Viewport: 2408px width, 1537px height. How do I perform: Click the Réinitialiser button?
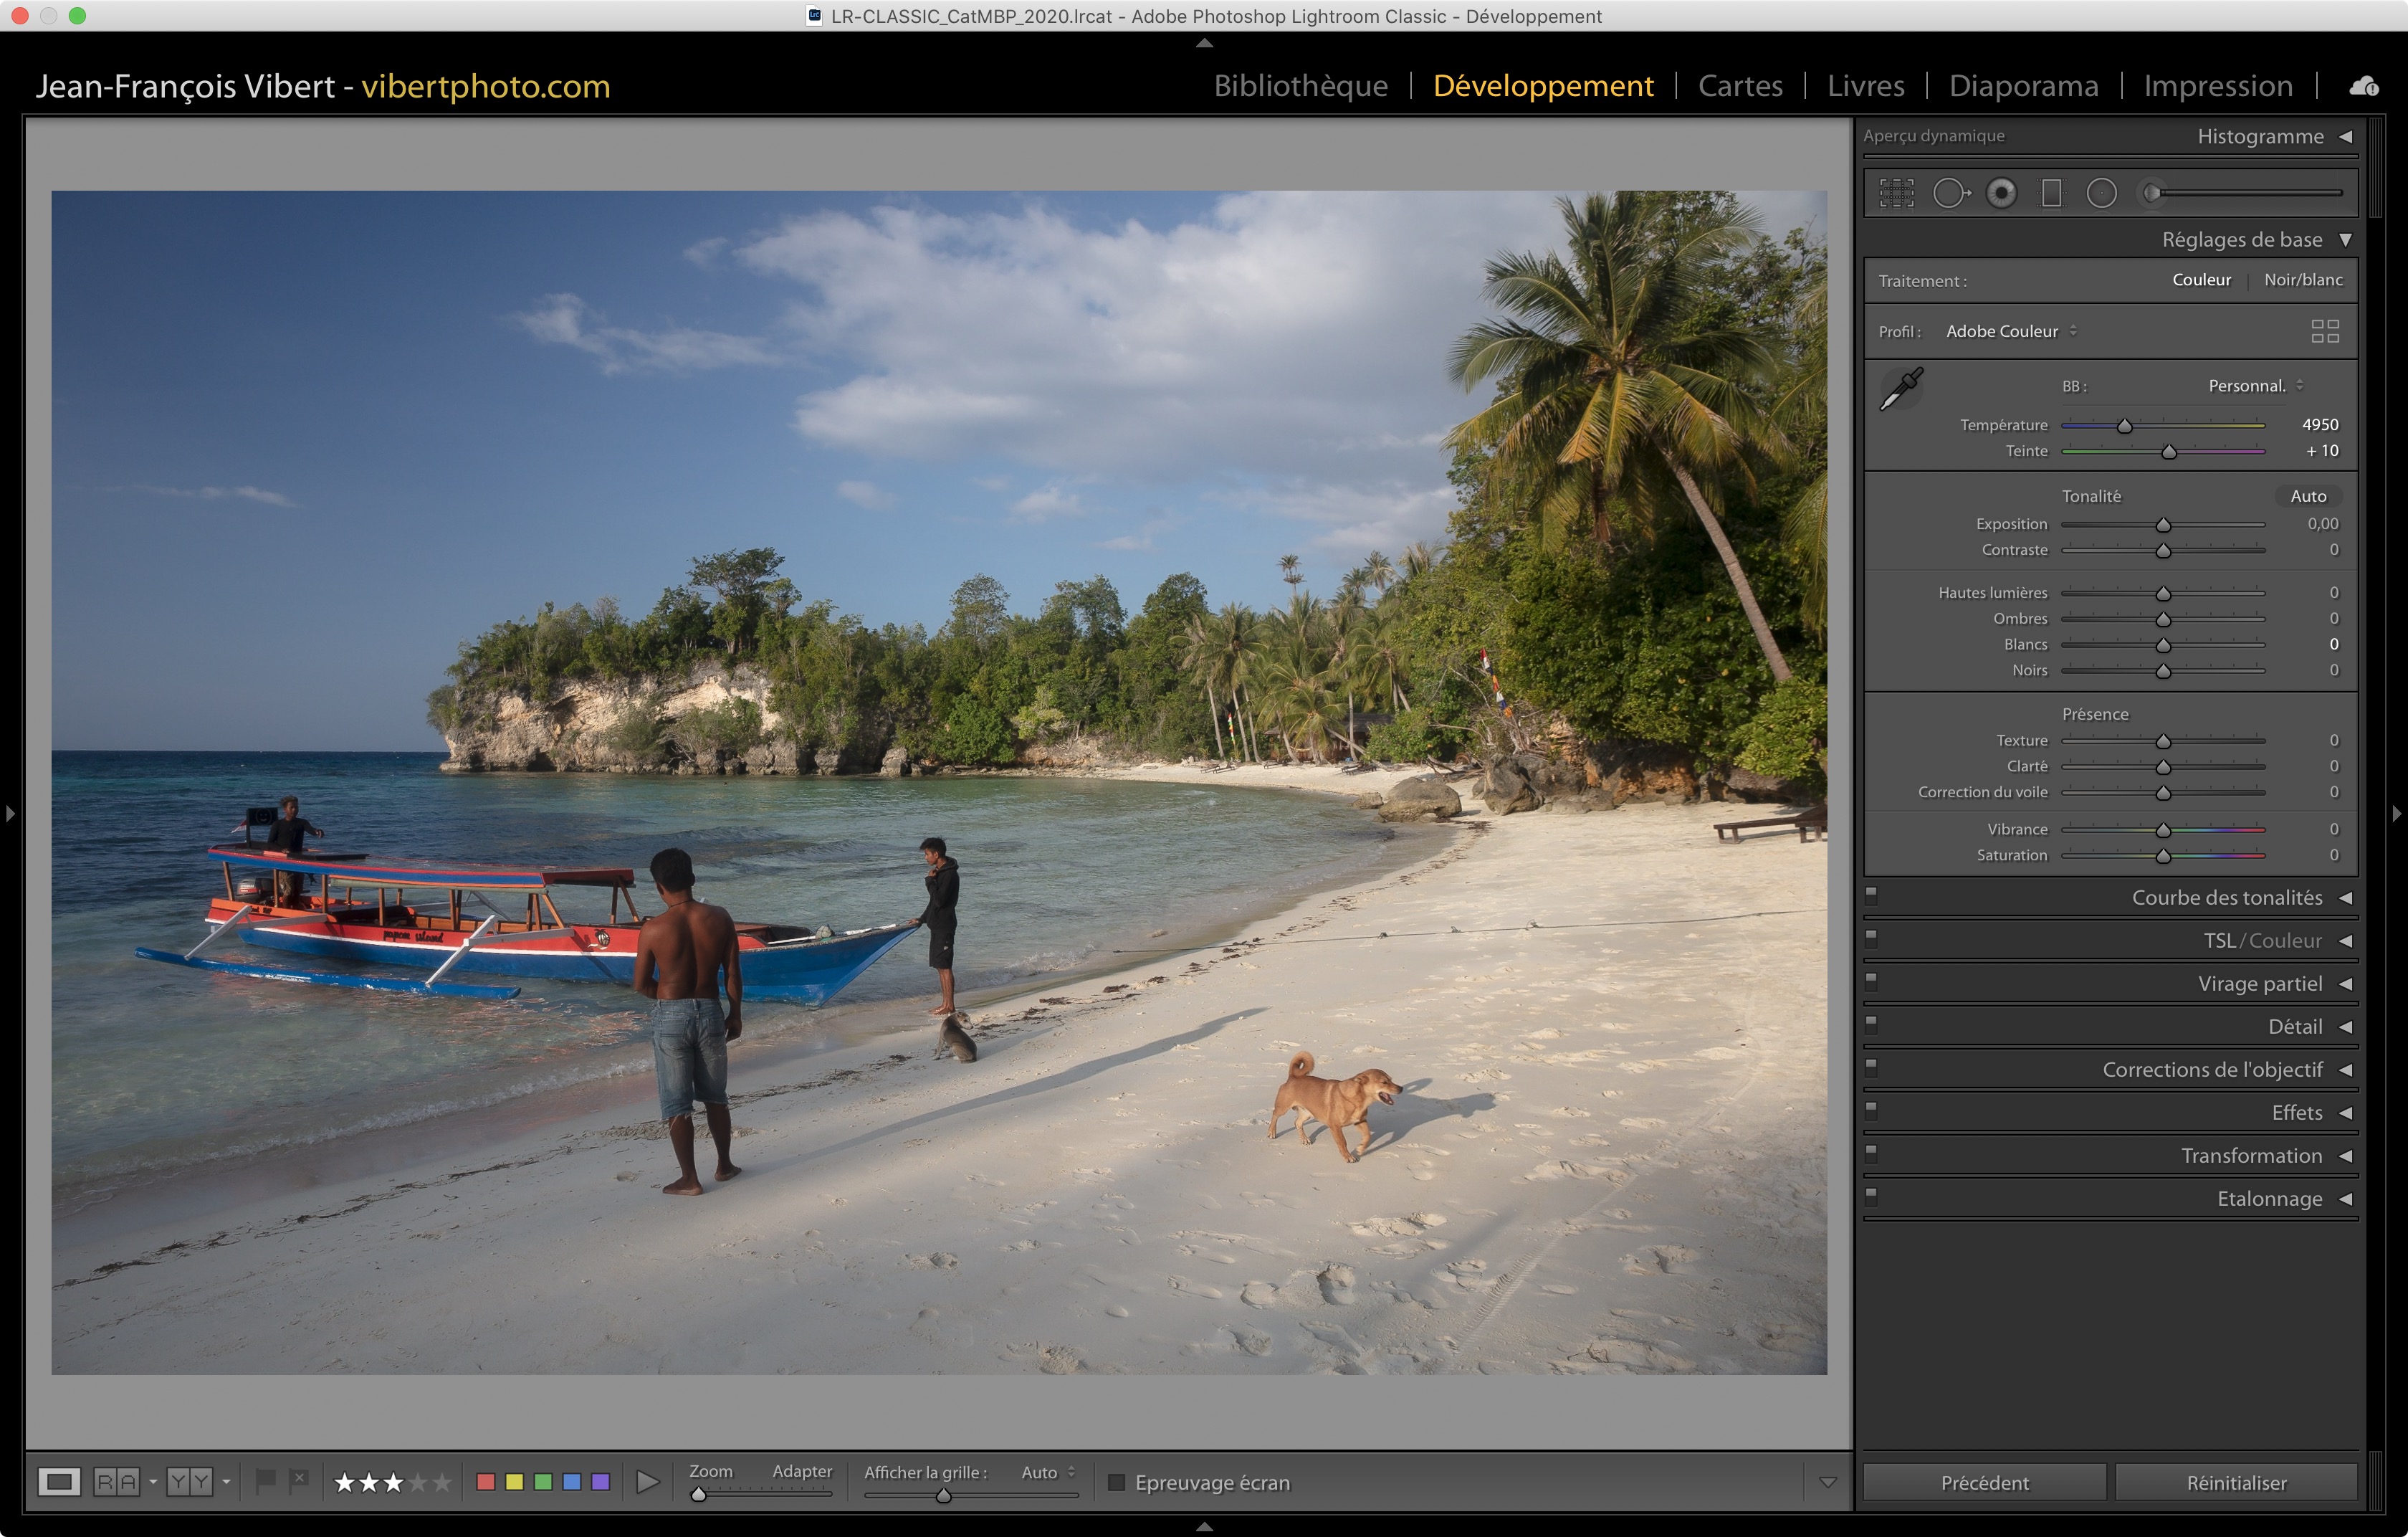pos(2235,1482)
